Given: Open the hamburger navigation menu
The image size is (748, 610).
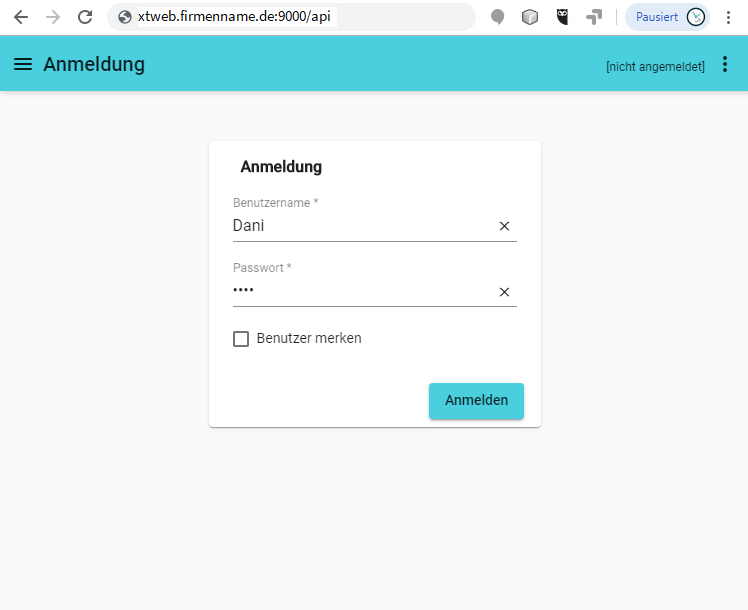Looking at the screenshot, I should tap(23, 64).
